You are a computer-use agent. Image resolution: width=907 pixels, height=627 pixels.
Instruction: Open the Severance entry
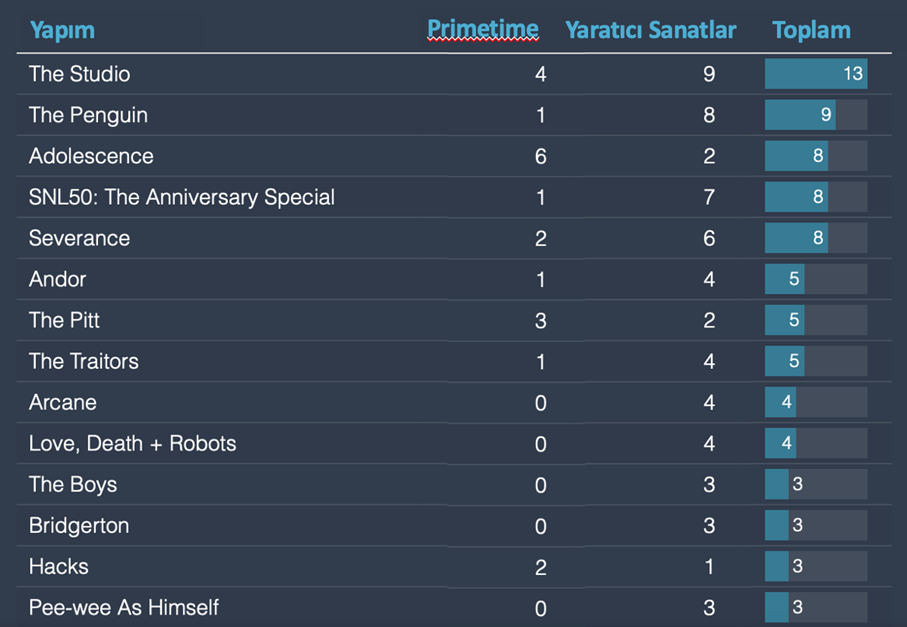coord(79,238)
